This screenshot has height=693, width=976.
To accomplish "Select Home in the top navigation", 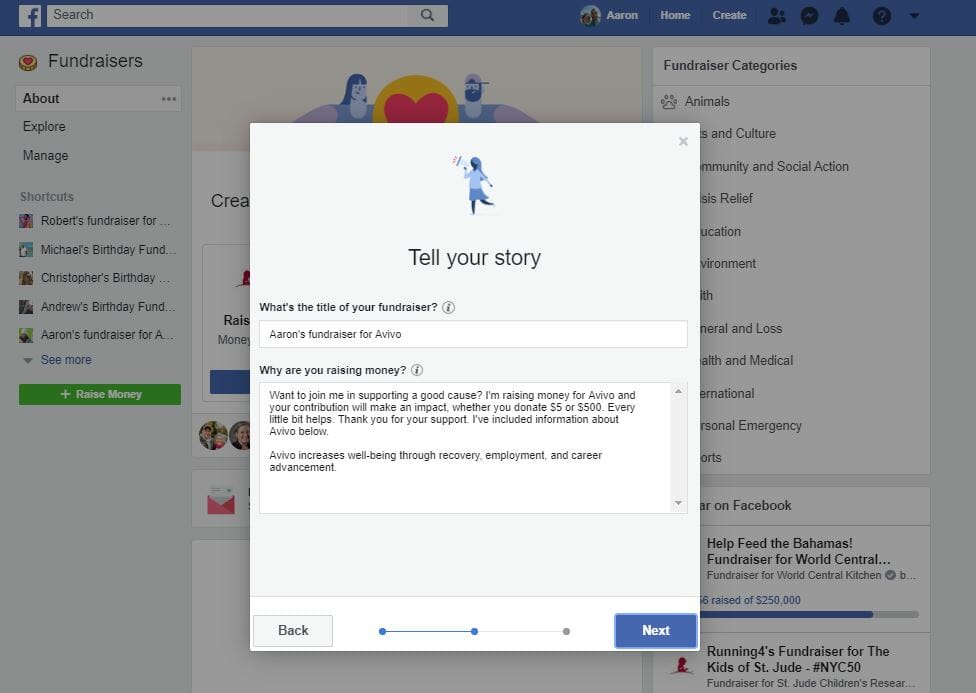I will (675, 15).
